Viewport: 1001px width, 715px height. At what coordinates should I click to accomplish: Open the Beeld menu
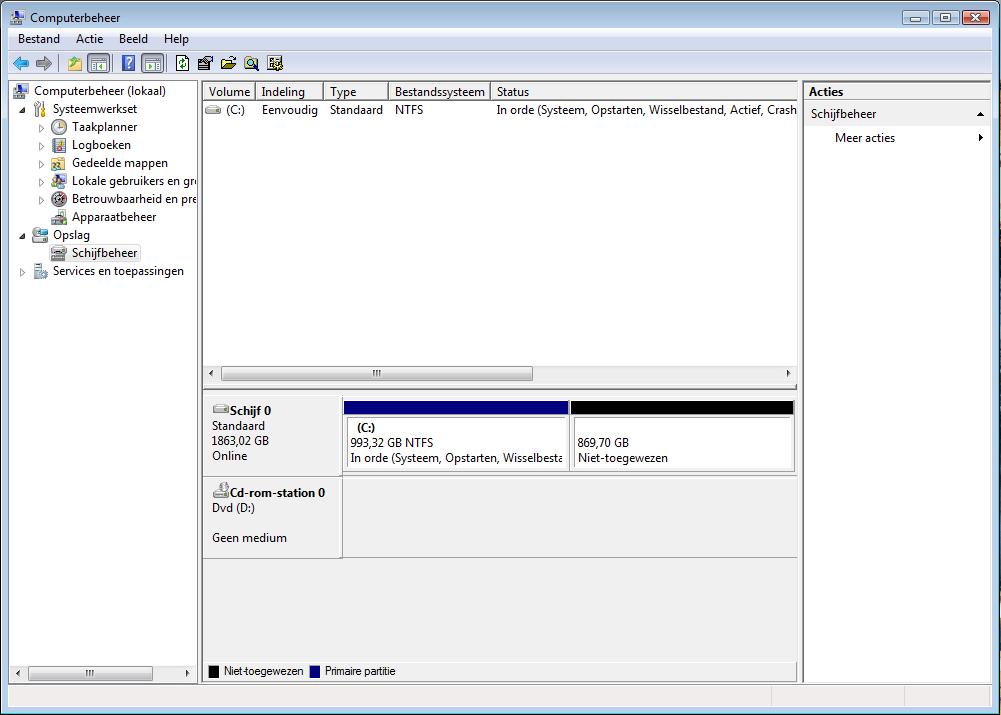(x=133, y=39)
